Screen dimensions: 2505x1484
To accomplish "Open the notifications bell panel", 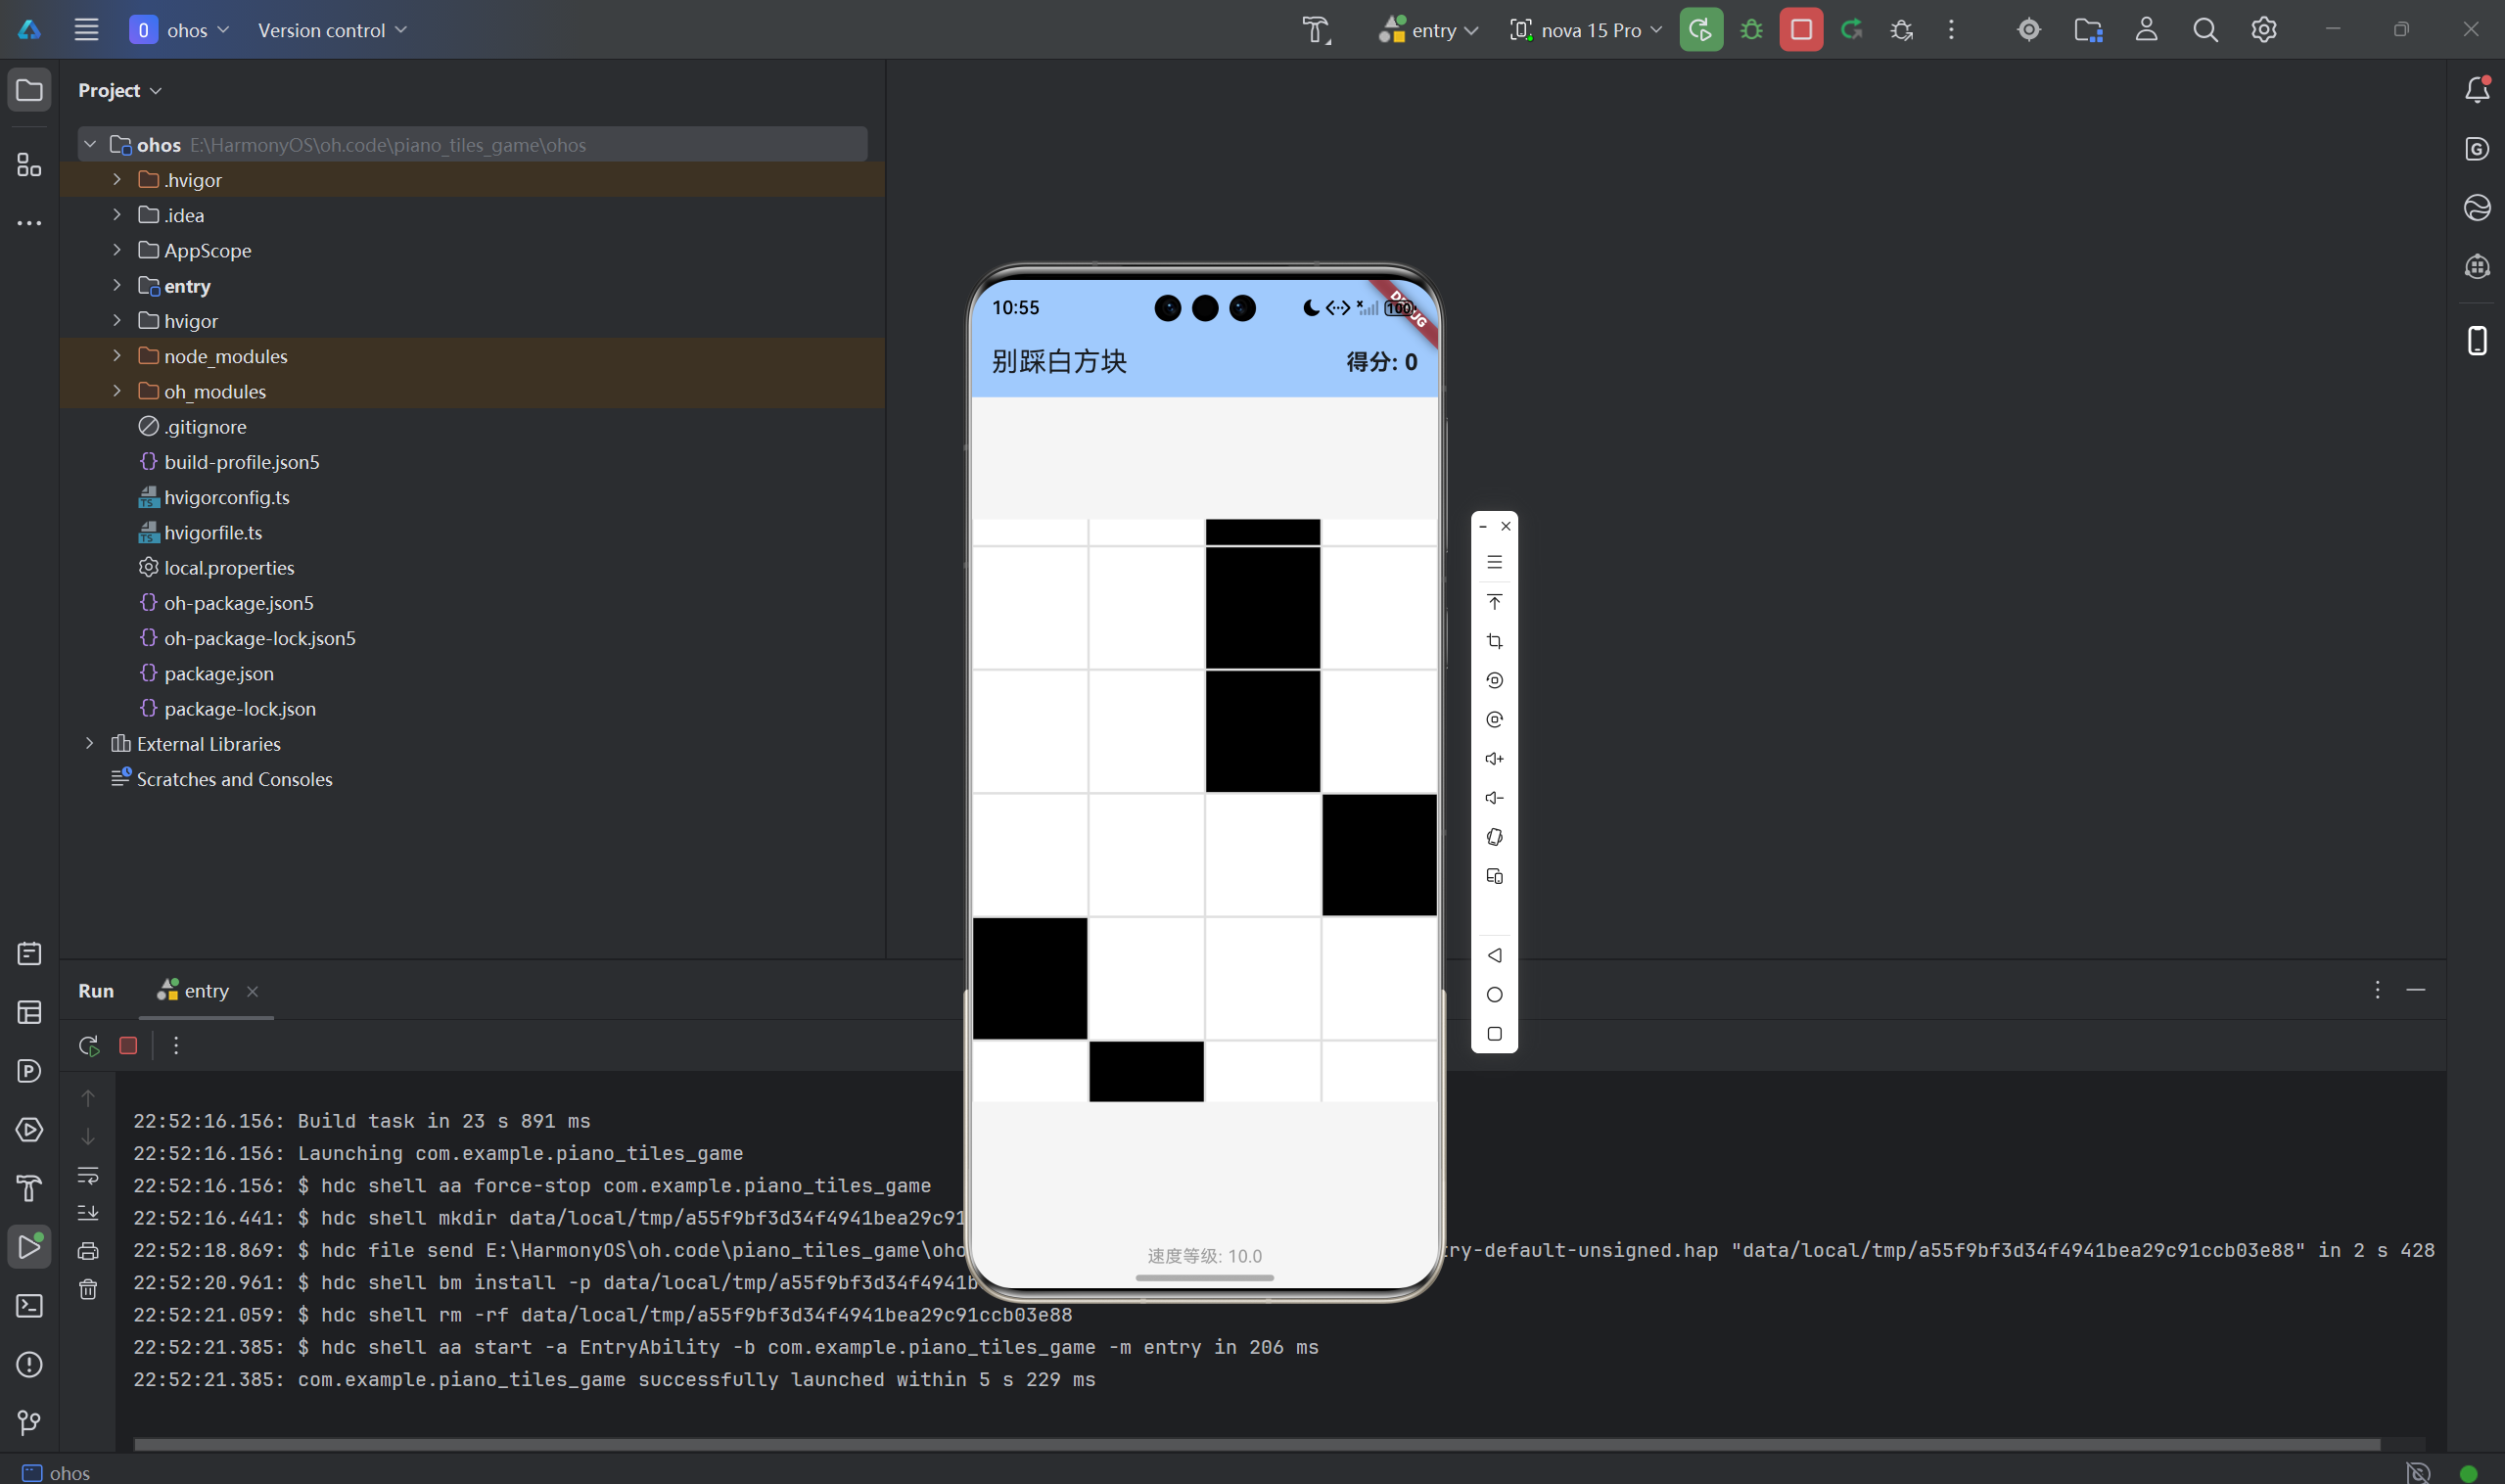I will click(x=2476, y=90).
